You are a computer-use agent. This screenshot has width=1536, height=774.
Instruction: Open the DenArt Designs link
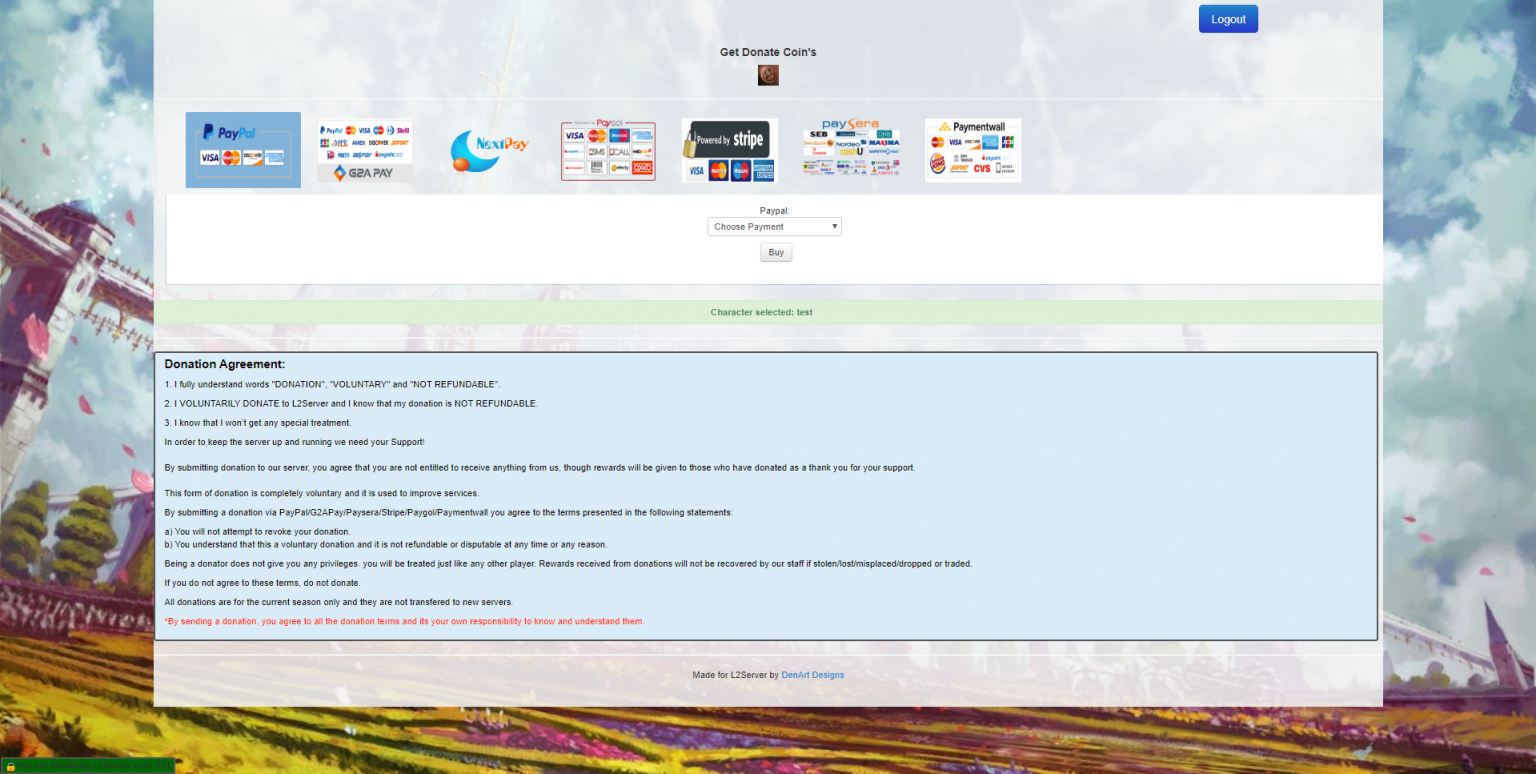(812, 675)
